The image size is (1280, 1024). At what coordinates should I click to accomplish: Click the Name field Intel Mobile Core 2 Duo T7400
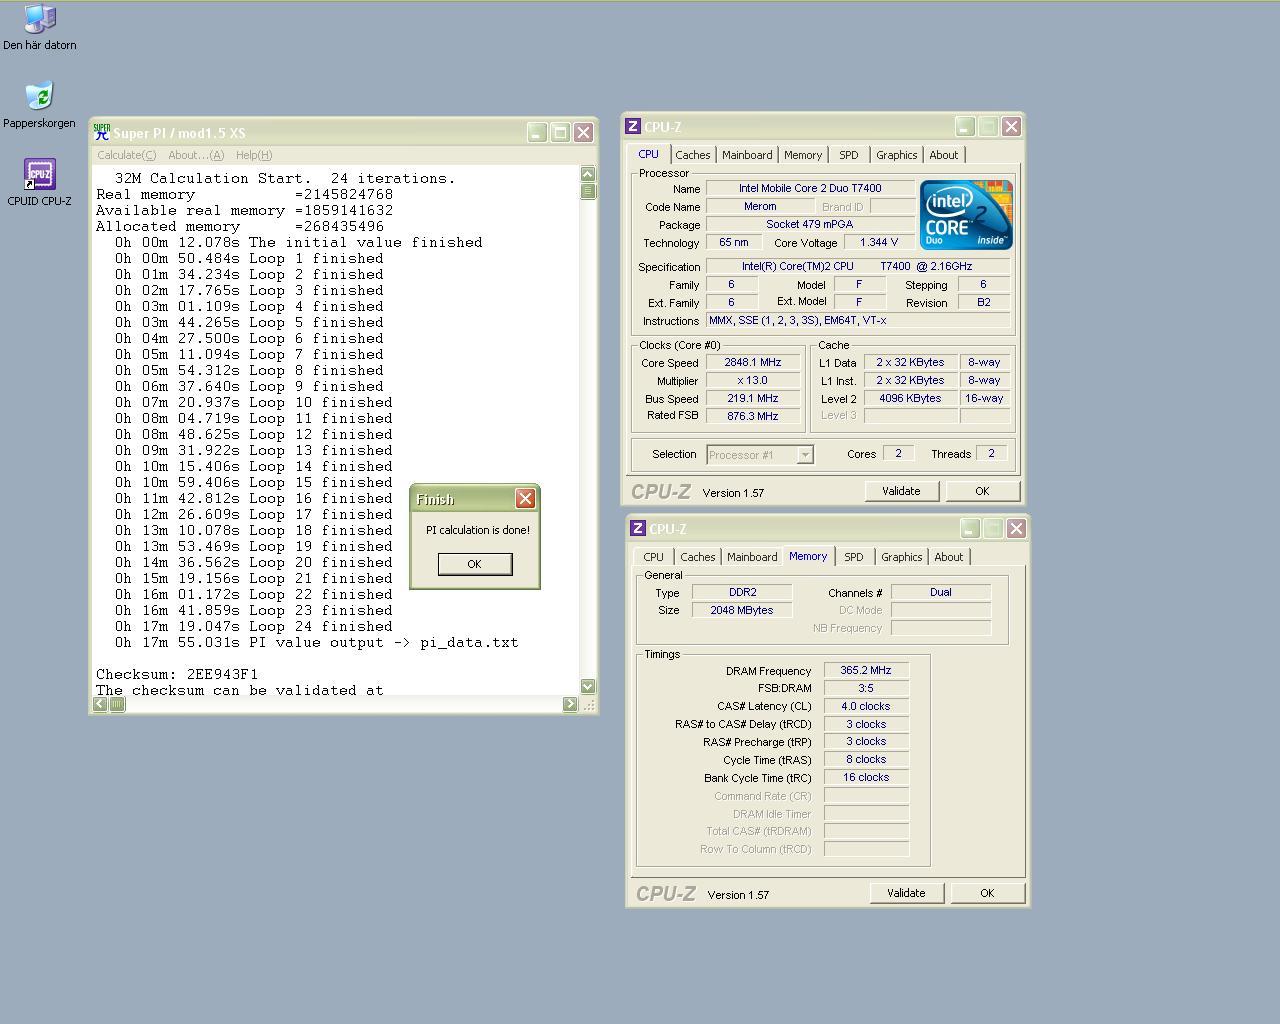tap(810, 188)
